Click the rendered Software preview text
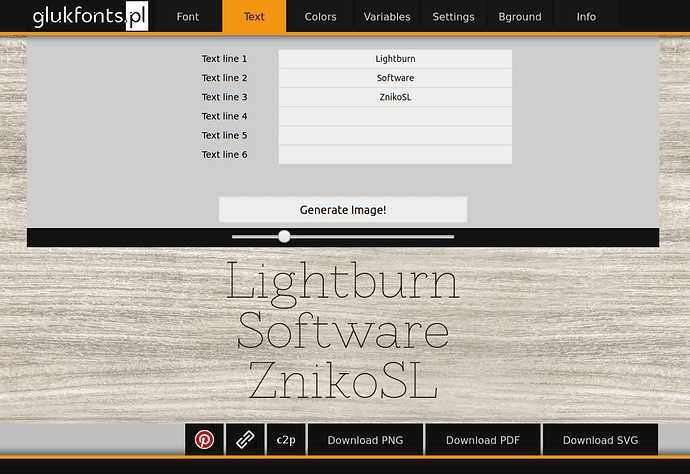Image resolution: width=690 pixels, height=474 pixels. (x=343, y=331)
